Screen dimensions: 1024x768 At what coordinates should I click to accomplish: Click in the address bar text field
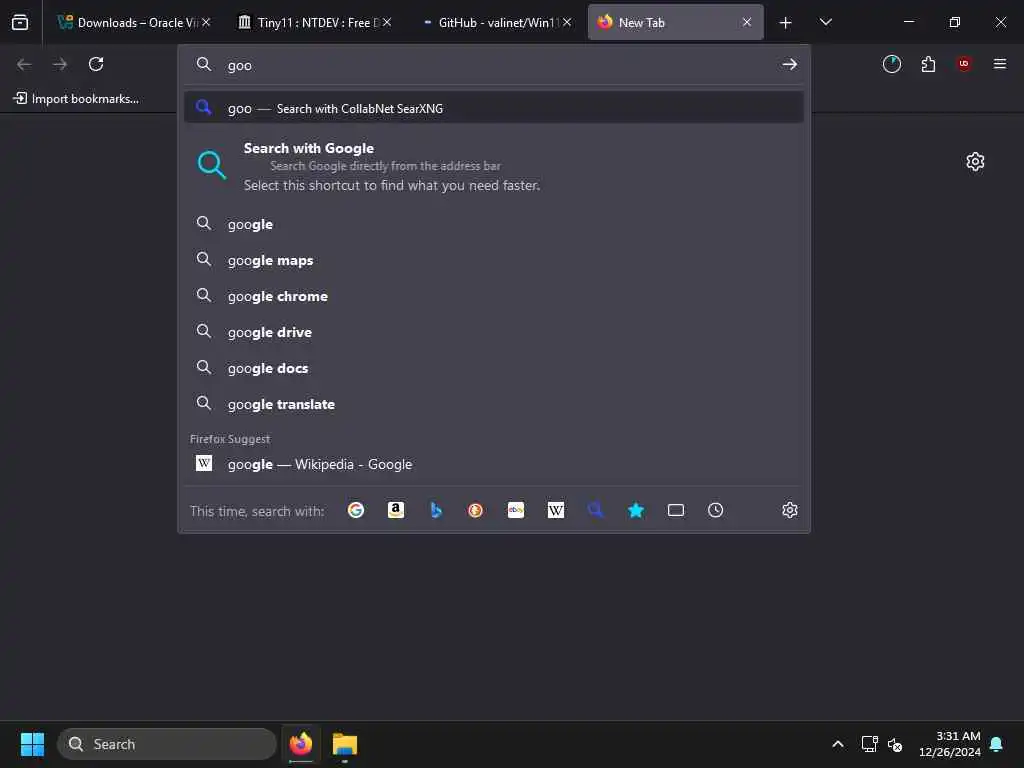click(496, 65)
